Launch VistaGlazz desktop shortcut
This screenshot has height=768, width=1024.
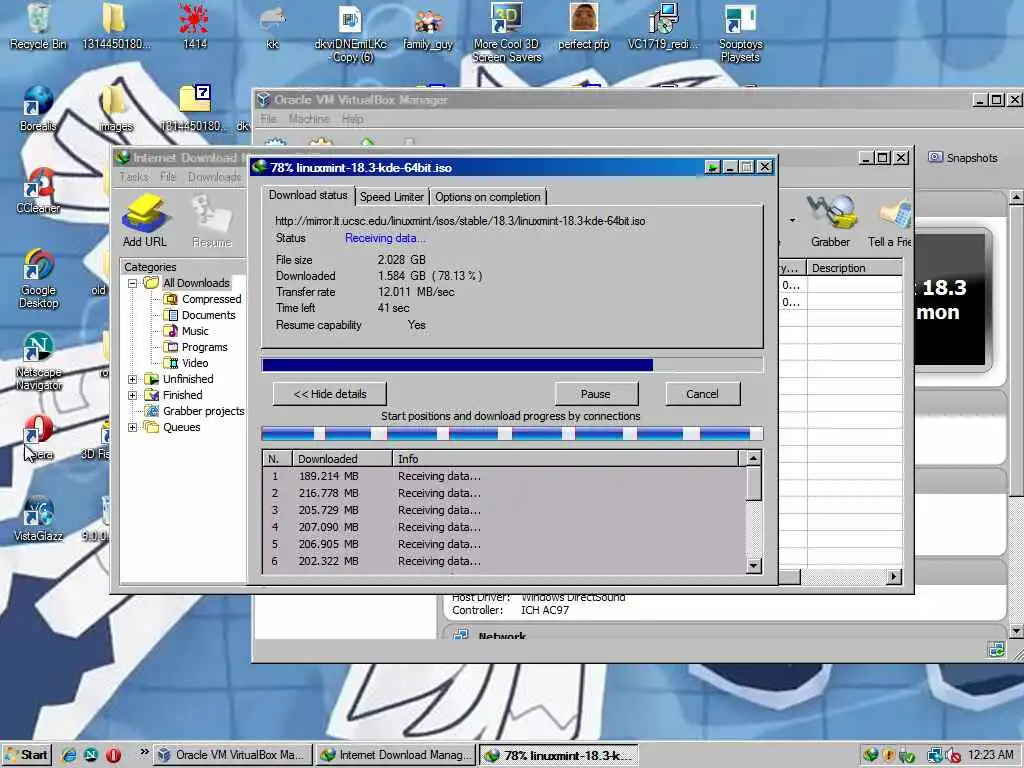(x=39, y=519)
